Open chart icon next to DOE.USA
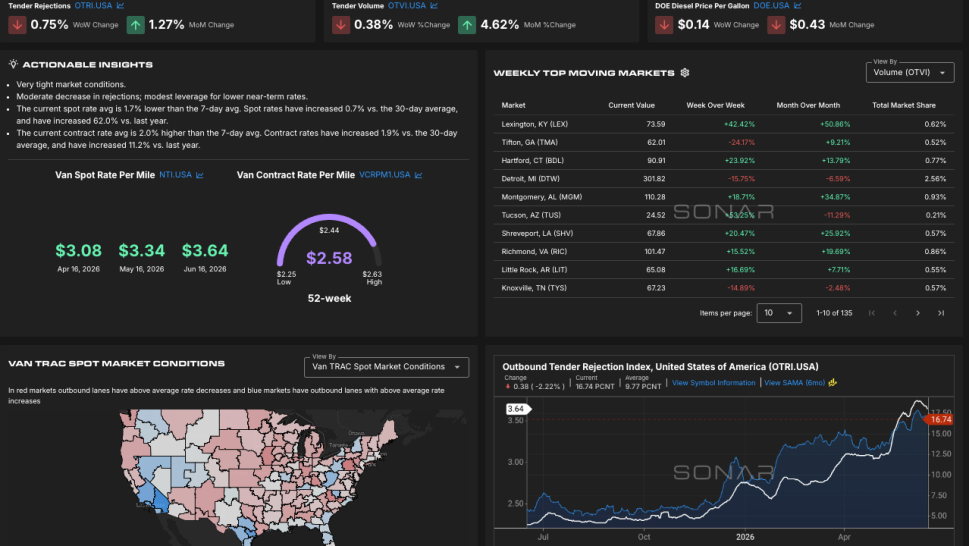 [797, 6]
